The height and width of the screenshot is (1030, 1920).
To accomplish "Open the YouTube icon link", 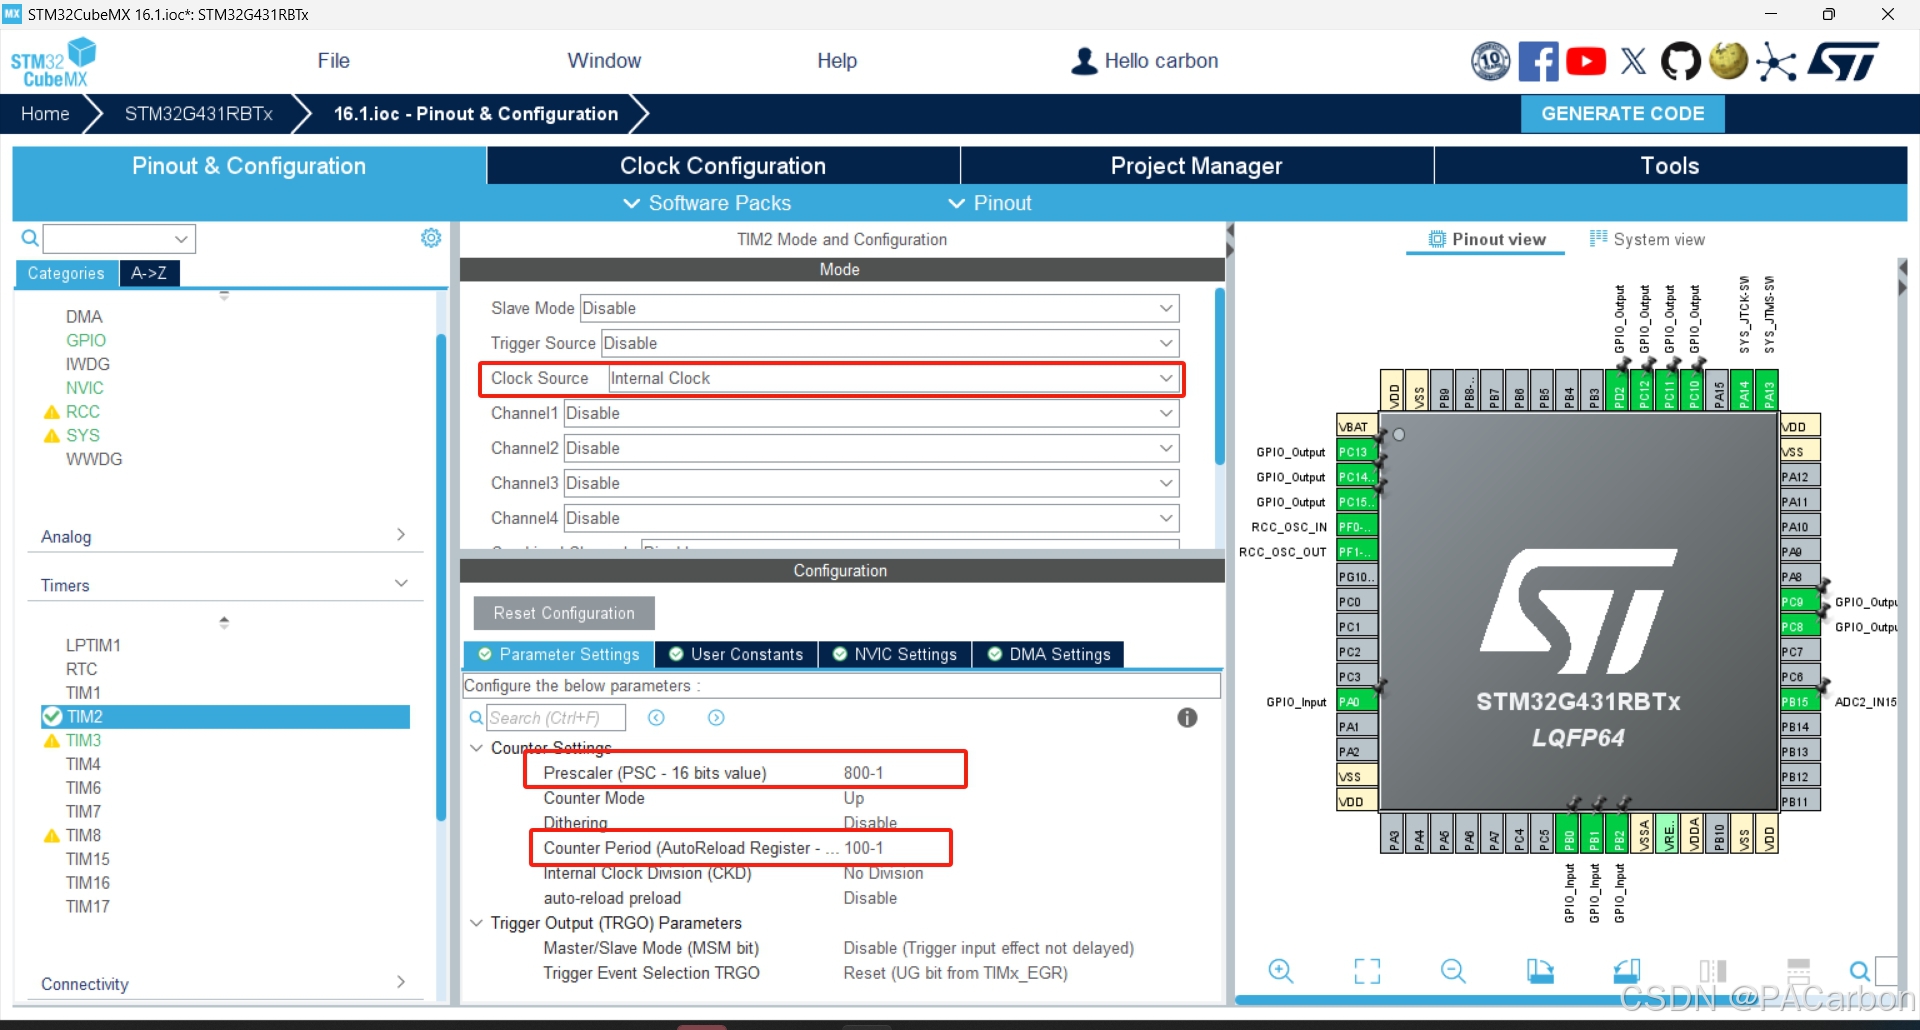I will pyautogui.click(x=1586, y=62).
